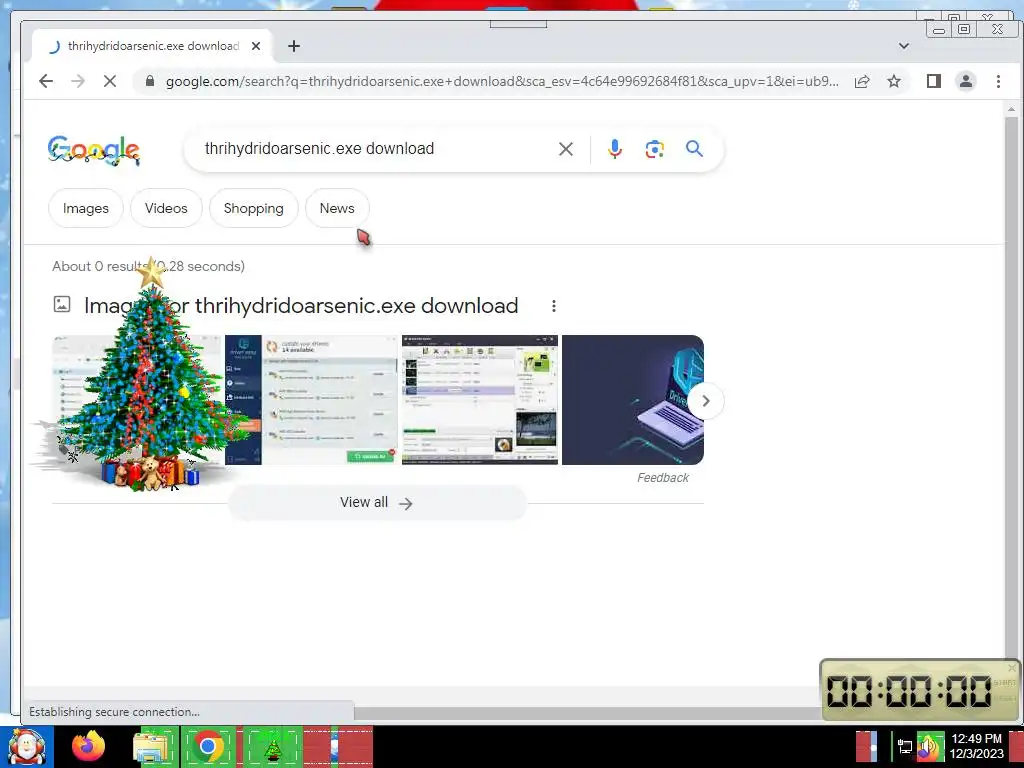The height and width of the screenshot is (768, 1024).
Task: Click the images section icon
Action: 62,304
